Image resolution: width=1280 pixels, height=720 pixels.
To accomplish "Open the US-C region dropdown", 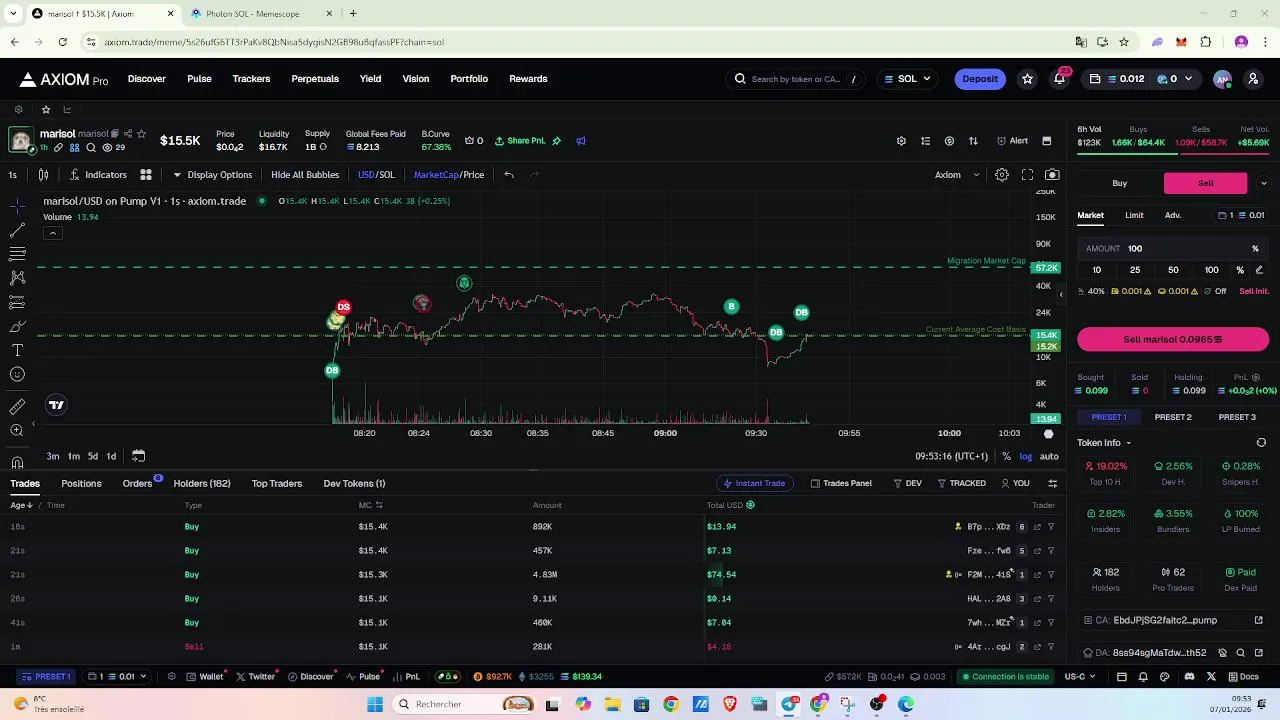I will click(x=1080, y=677).
